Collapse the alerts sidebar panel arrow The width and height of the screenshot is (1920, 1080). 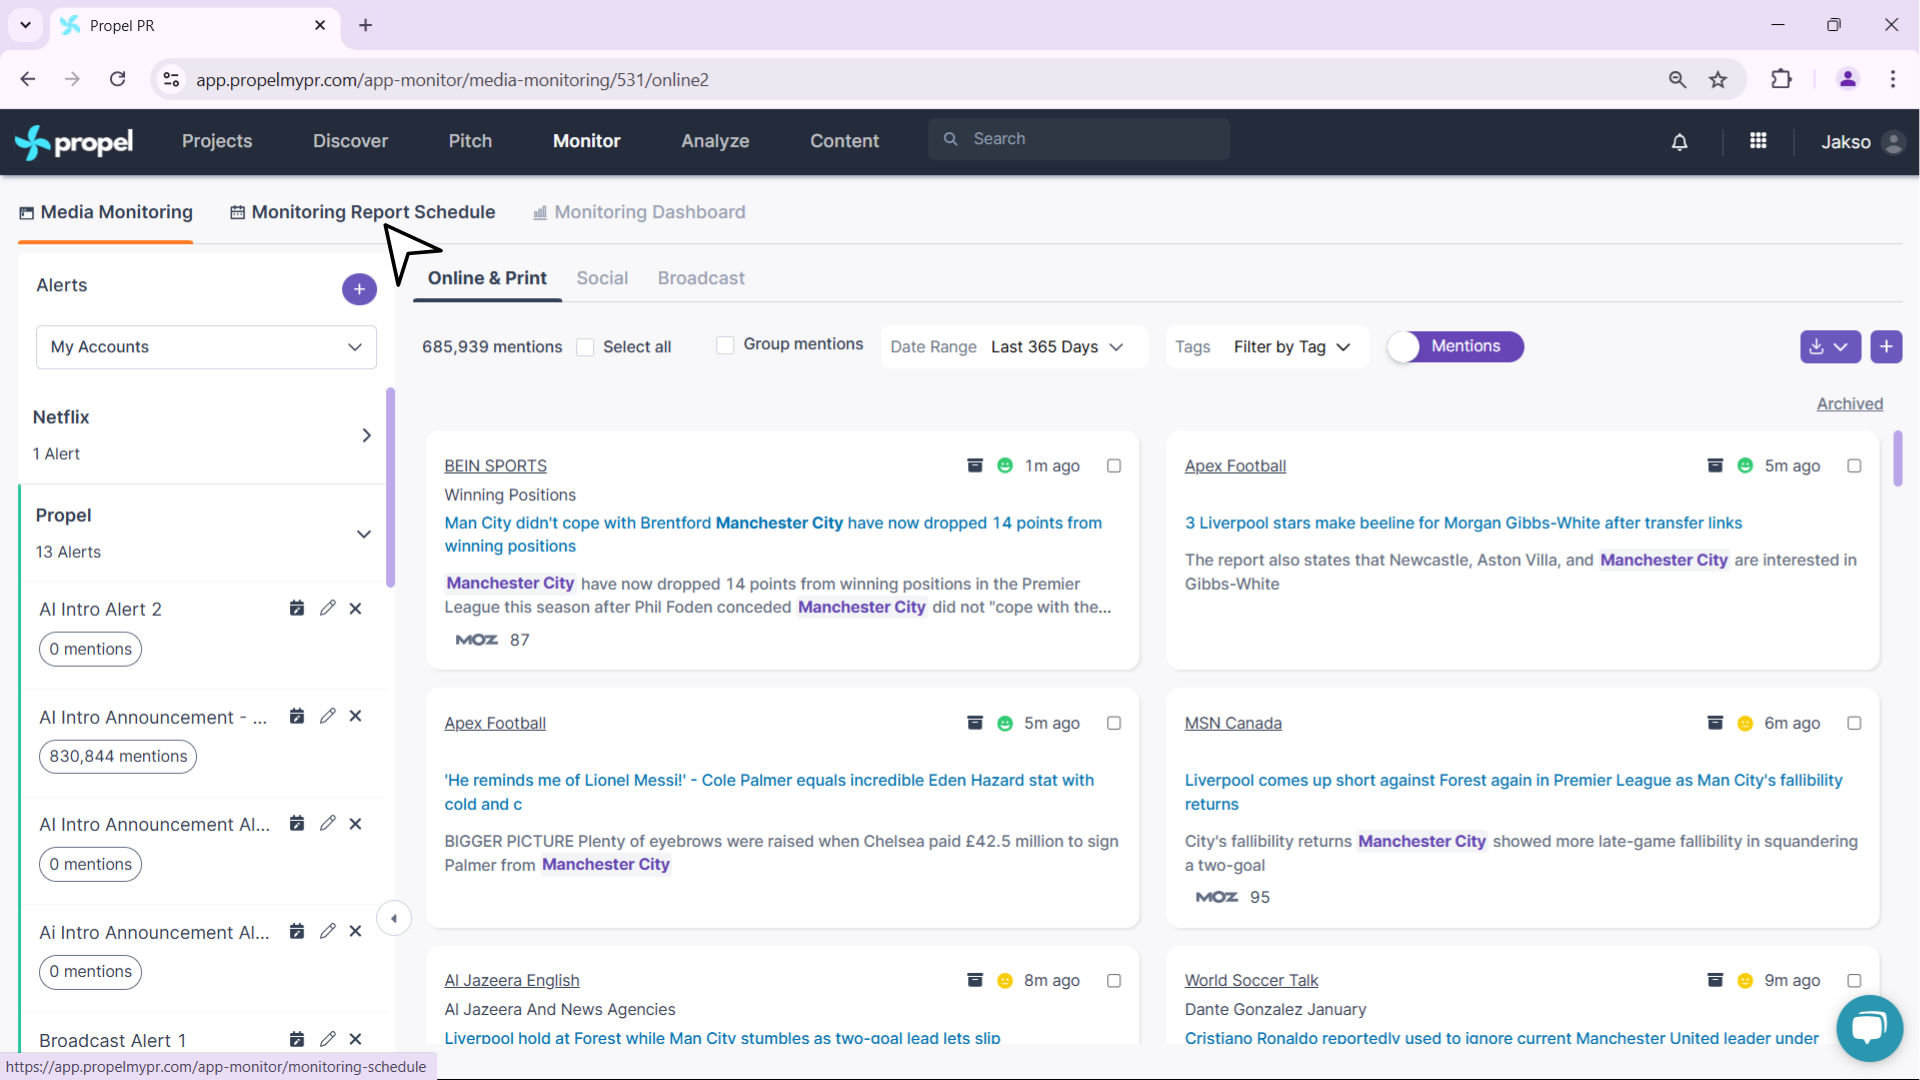[394, 918]
